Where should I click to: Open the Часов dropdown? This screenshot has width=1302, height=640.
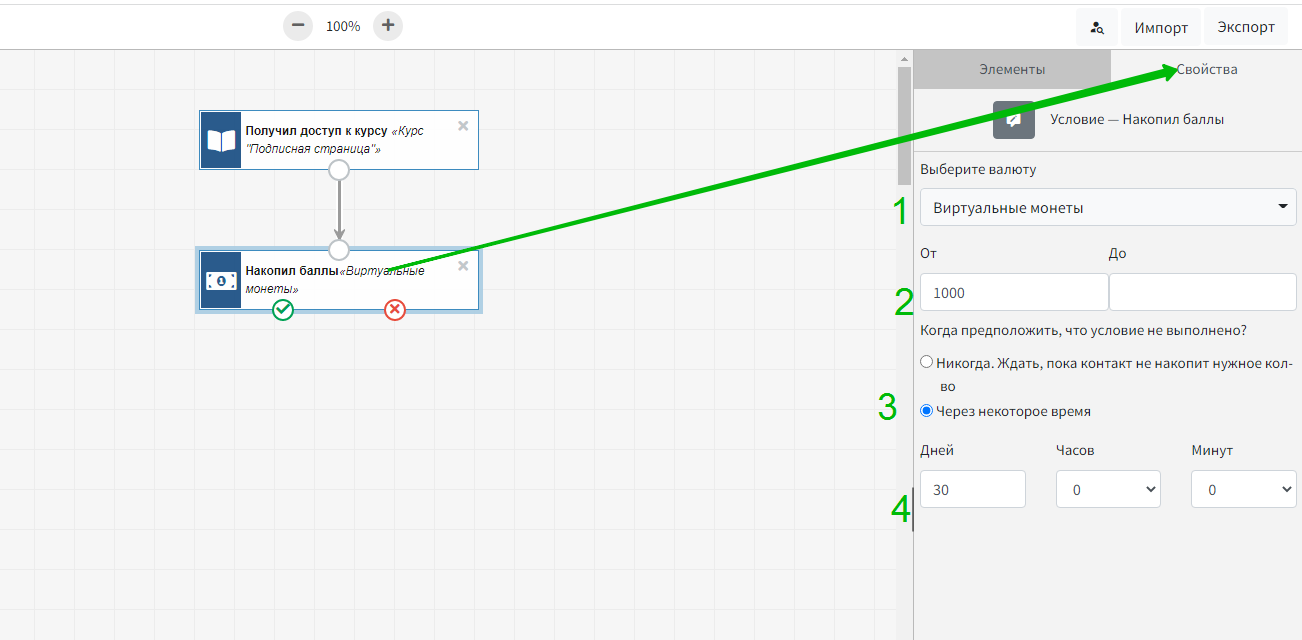[x=1108, y=490]
